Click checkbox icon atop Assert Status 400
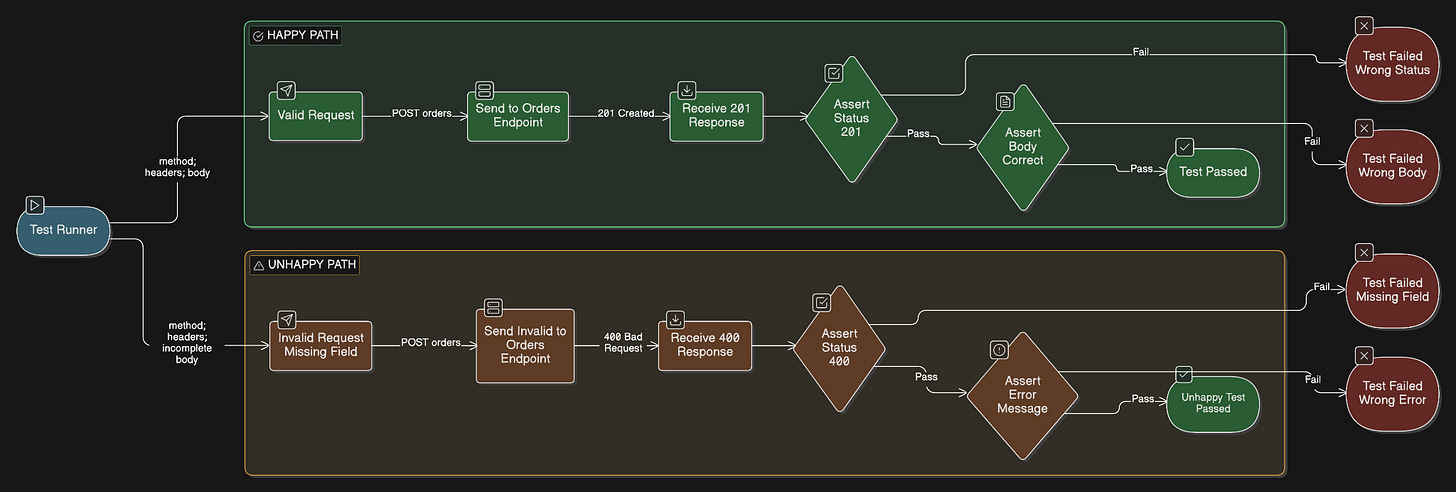Viewport: 1456px width, 492px height. tap(822, 302)
